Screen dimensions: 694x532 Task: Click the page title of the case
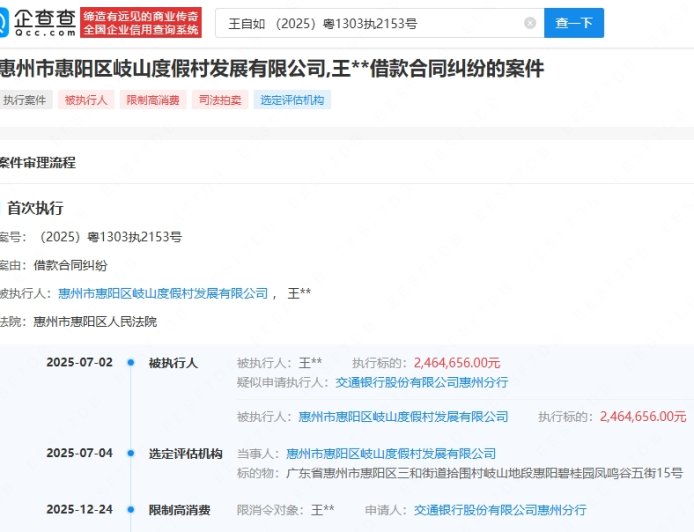[272, 69]
